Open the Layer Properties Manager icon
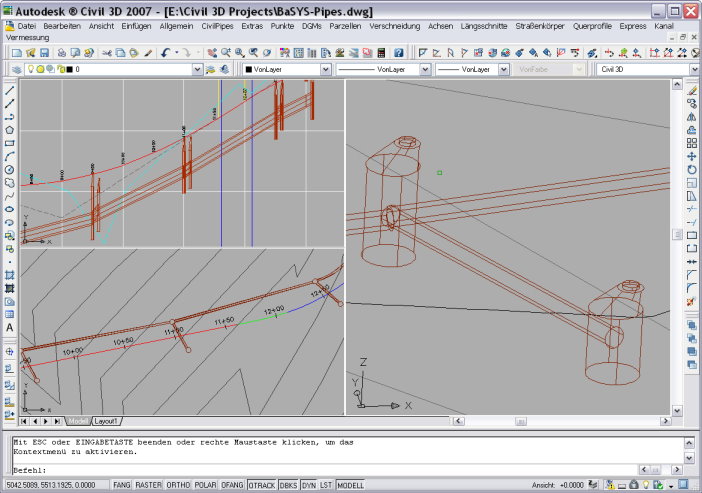 (x=15, y=70)
